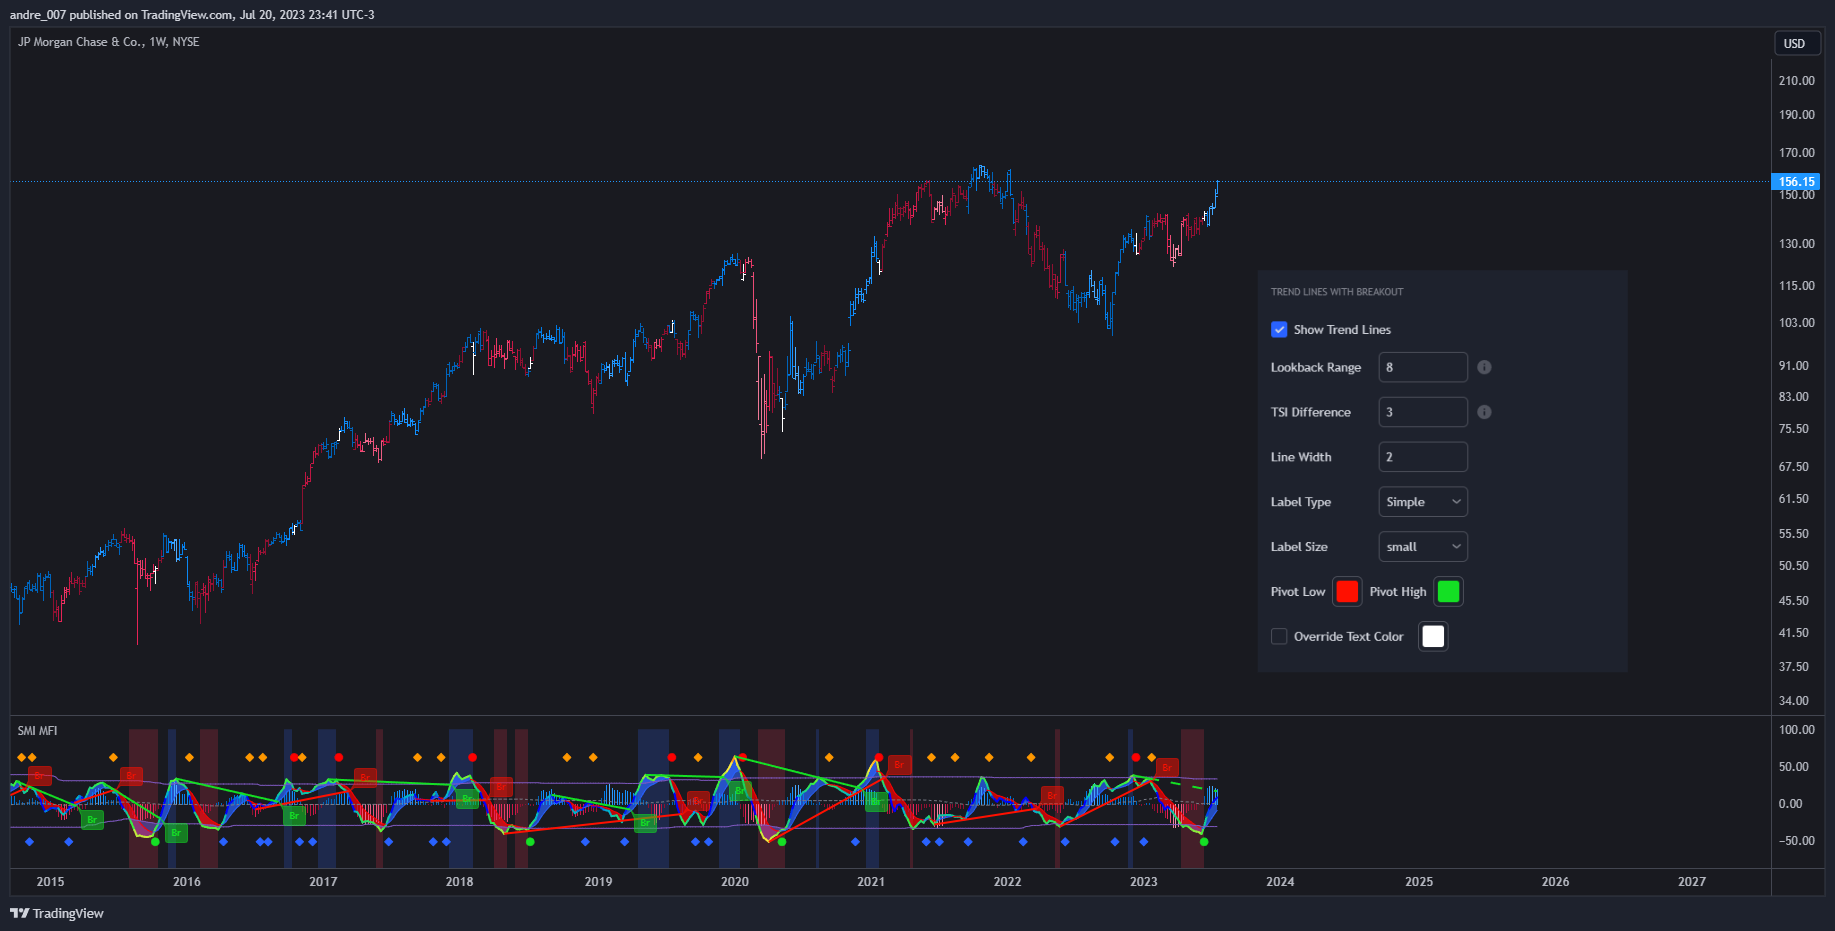Click the 2019 label on time axis
1835x931 pixels.
598,882
